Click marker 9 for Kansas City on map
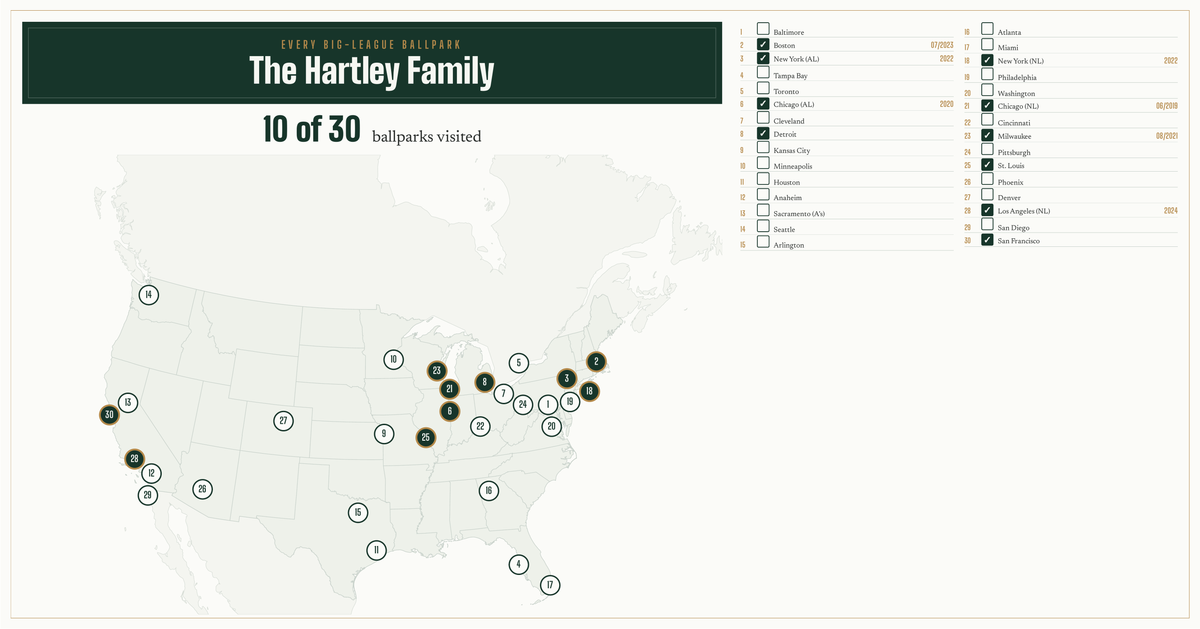The height and width of the screenshot is (629, 1200). [x=383, y=434]
